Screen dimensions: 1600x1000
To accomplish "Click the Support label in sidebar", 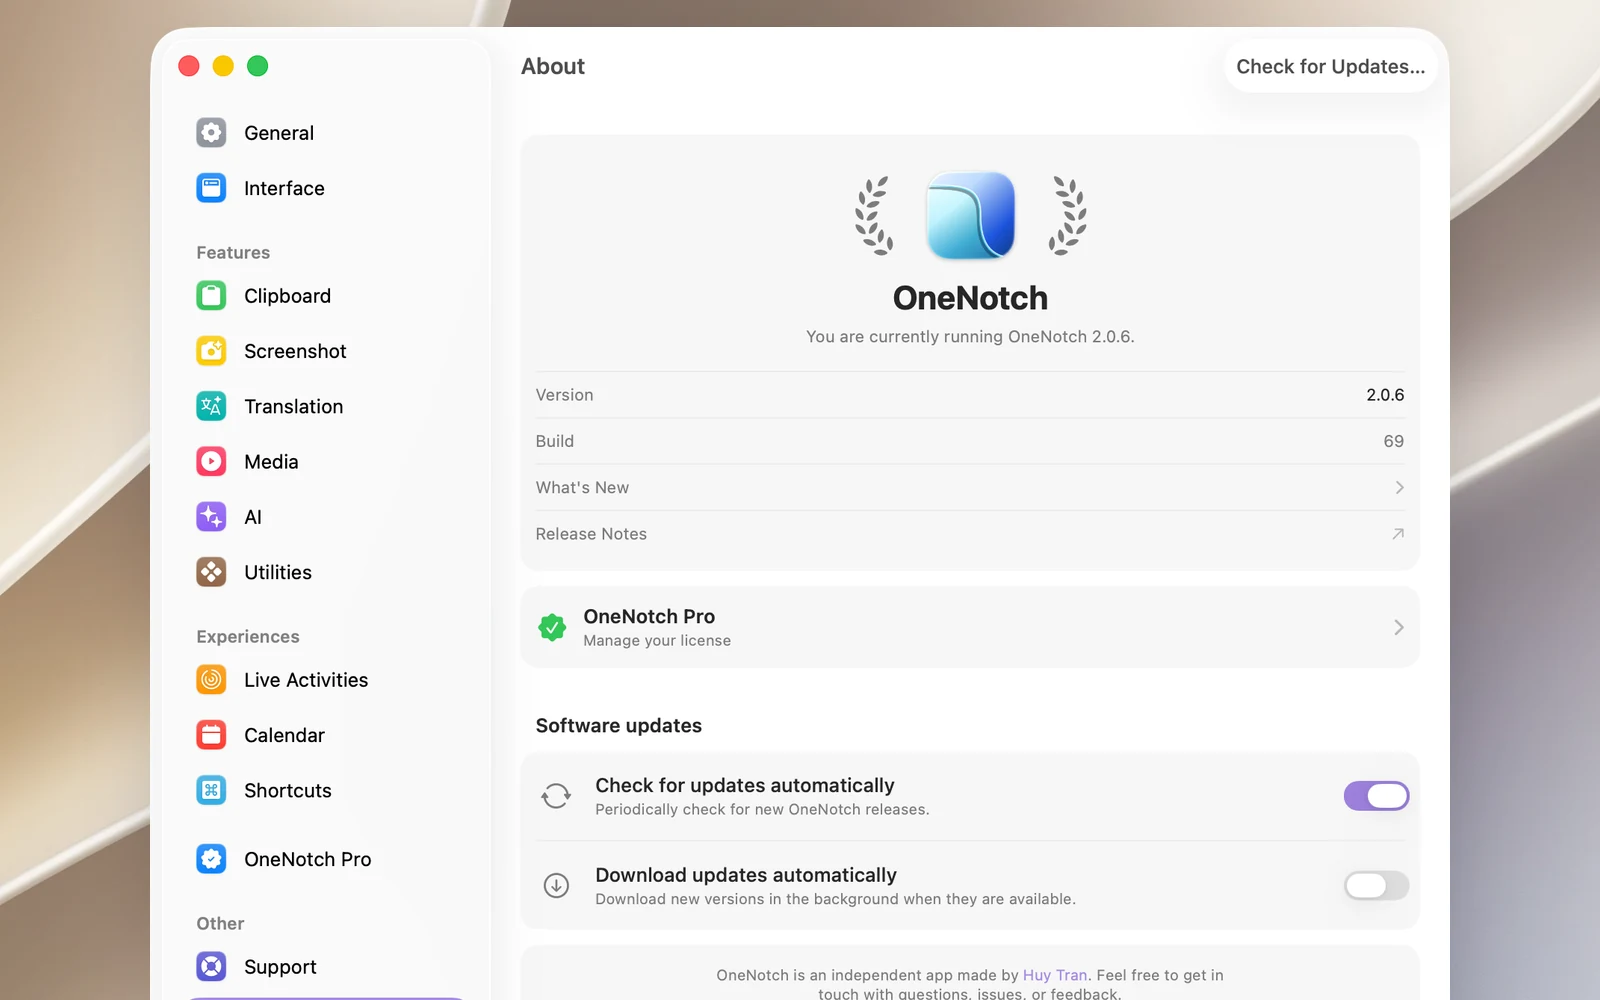I will (x=280, y=967).
